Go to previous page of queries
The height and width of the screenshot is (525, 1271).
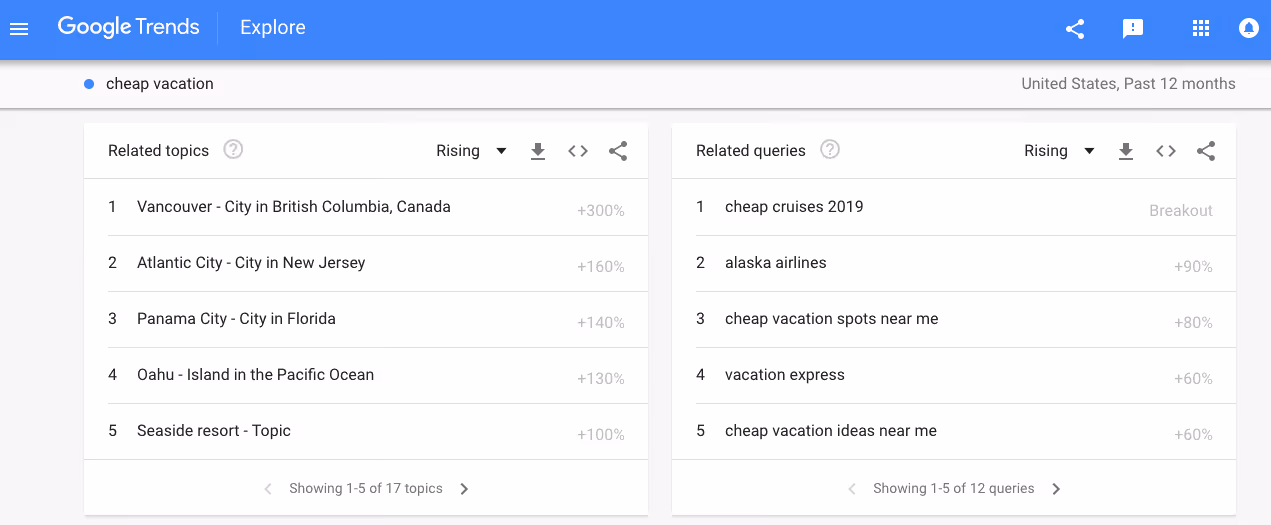[x=852, y=489]
